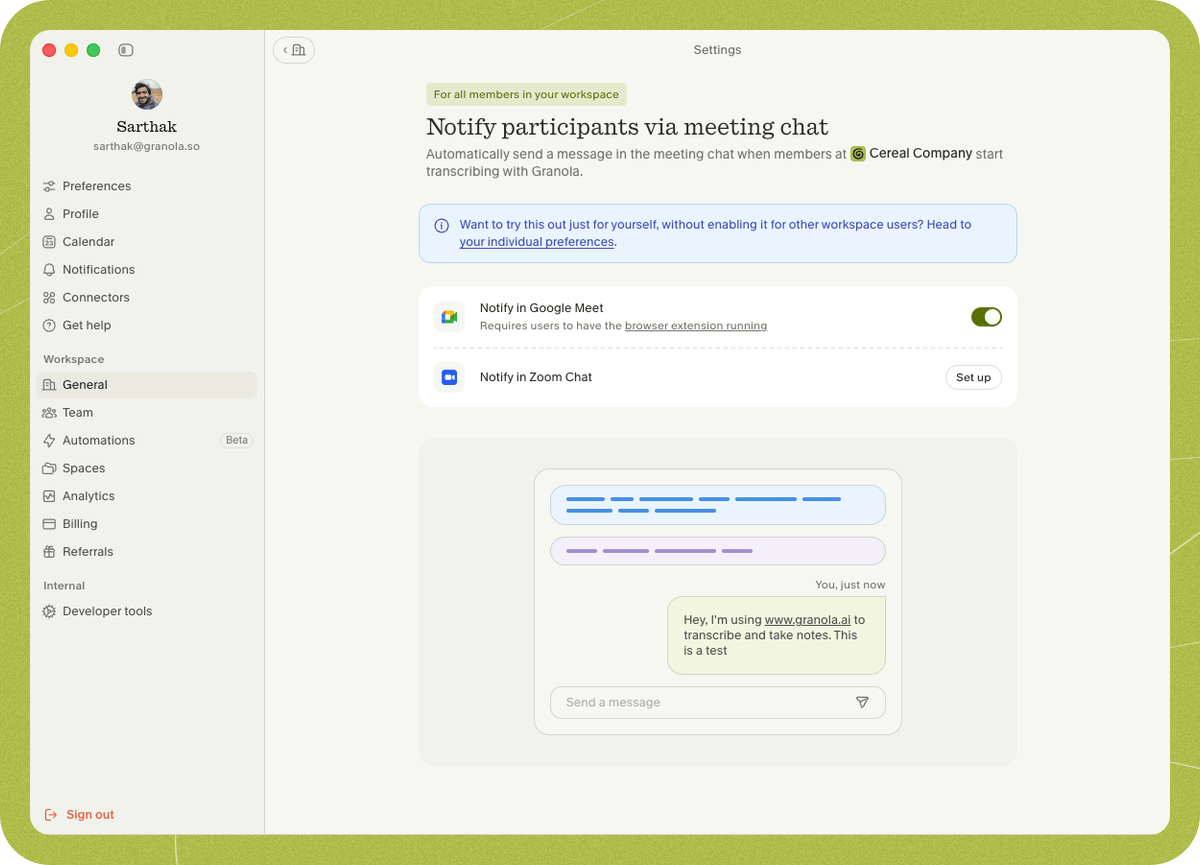Open the www.granola.ai link in preview
Image resolution: width=1200 pixels, height=865 pixels.
[808, 620]
